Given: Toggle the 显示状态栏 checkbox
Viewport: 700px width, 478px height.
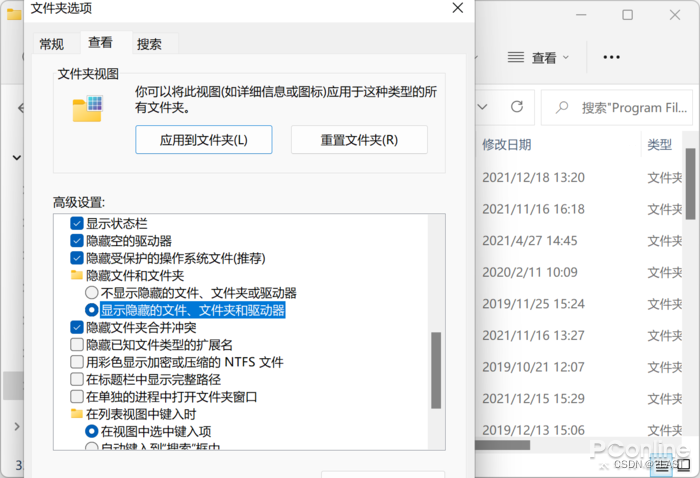Looking at the screenshot, I should click(77, 223).
